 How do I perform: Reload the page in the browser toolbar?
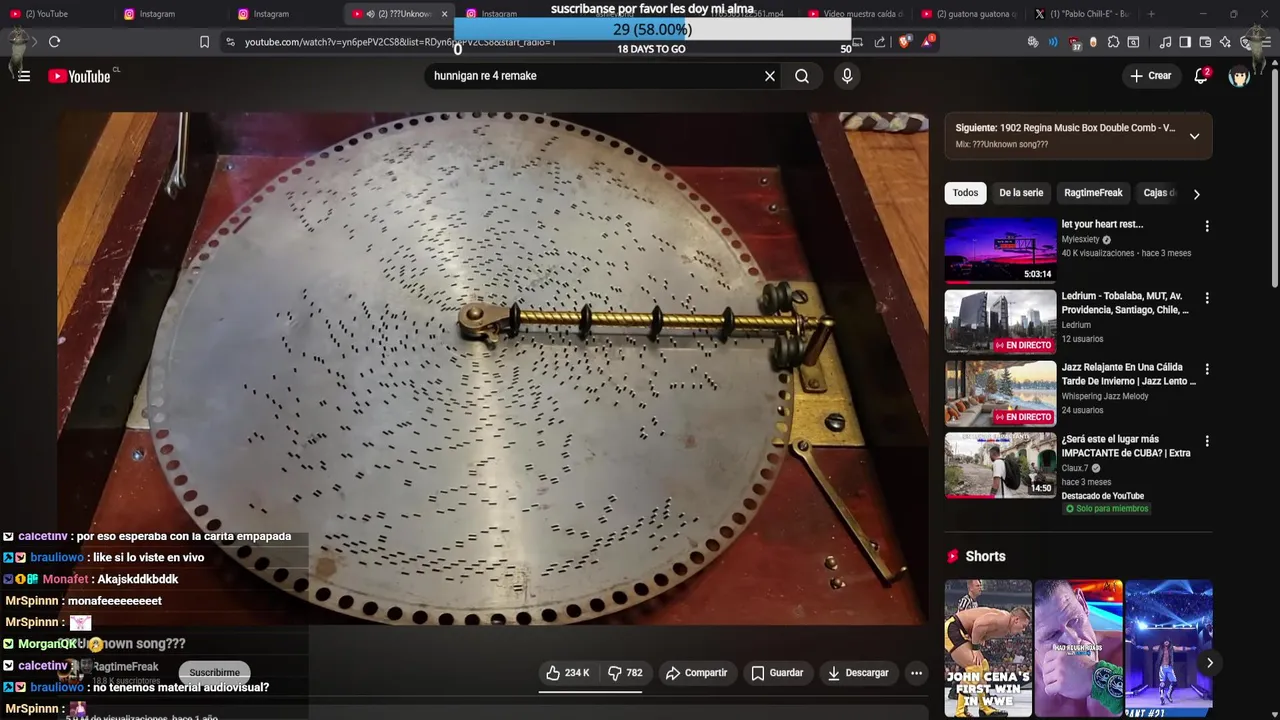click(x=55, y=42)
